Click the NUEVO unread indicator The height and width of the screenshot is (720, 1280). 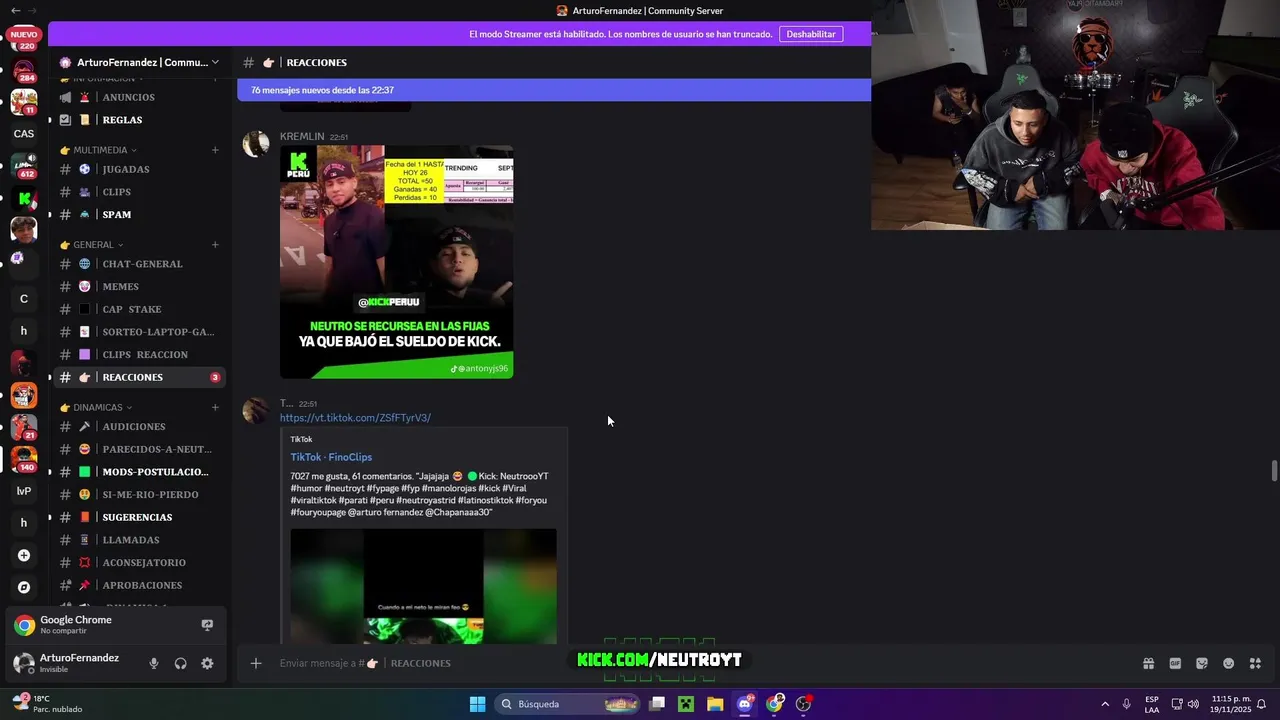[x=24, y=34]
